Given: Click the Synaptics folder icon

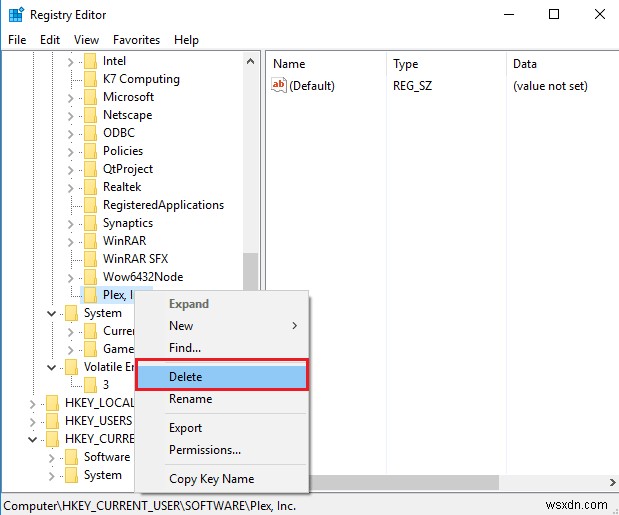Looking at the screenshot, I should point(90,223).
